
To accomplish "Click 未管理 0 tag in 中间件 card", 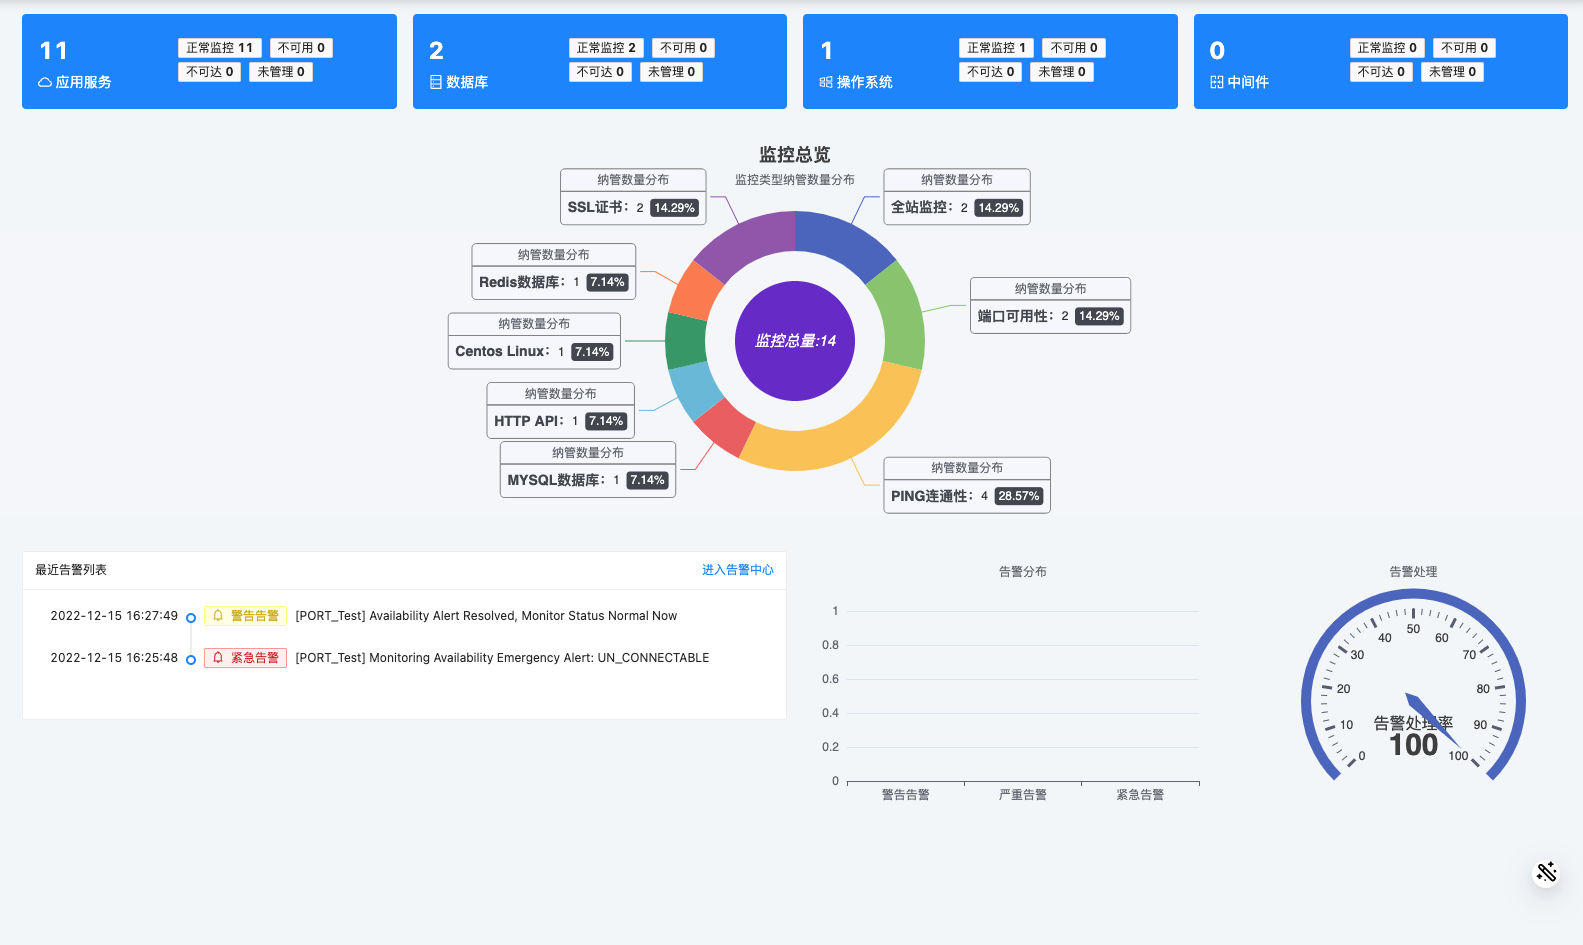I will 1452,72.
